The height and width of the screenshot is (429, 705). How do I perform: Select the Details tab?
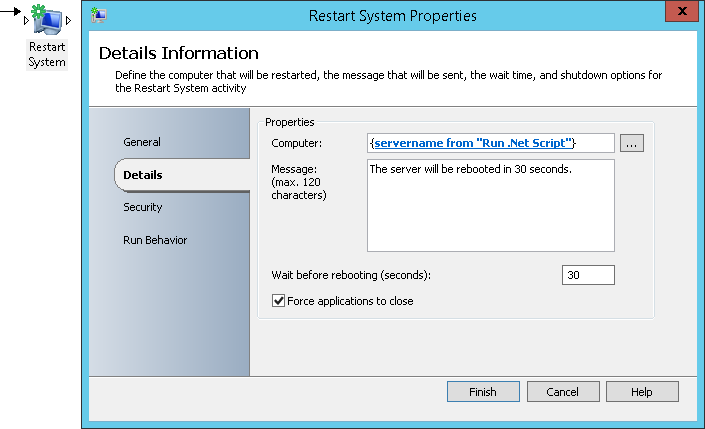coord(183,175)
